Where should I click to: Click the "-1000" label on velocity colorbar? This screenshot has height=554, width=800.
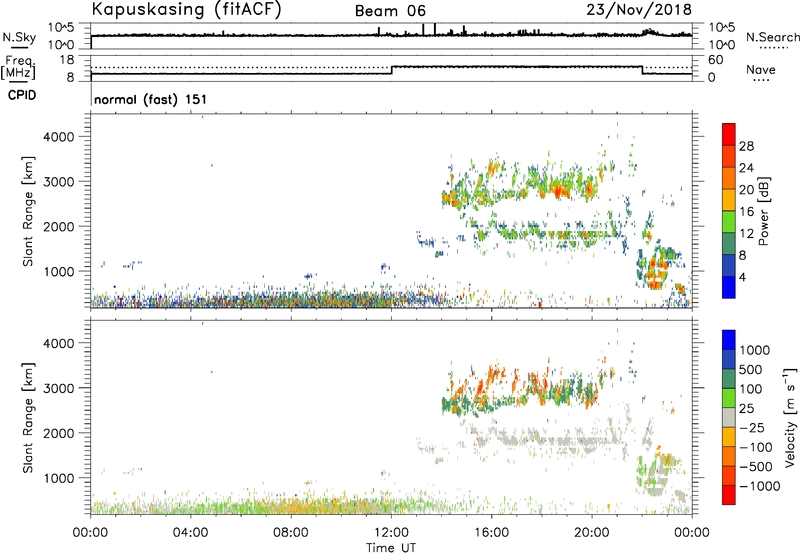(x=760, y=486)
